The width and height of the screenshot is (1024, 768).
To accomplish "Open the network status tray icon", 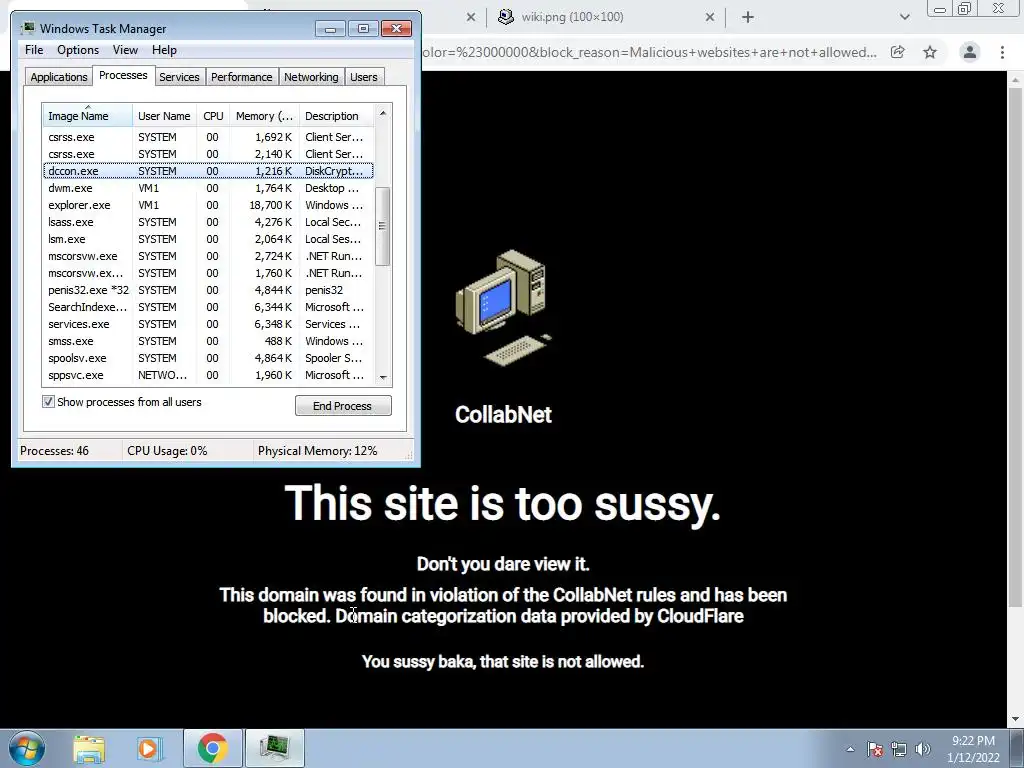I will click(x=899, y=749).
